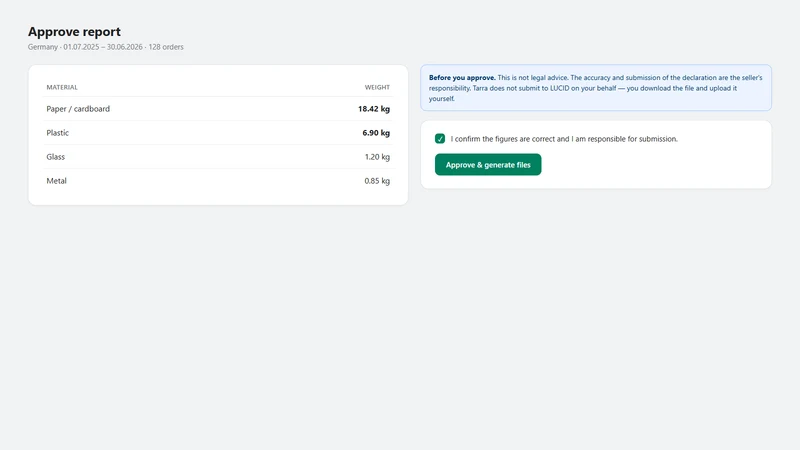Select the Paper / cardboard row
The width and height of the screenshot is (800, 450).
(218, 109)
